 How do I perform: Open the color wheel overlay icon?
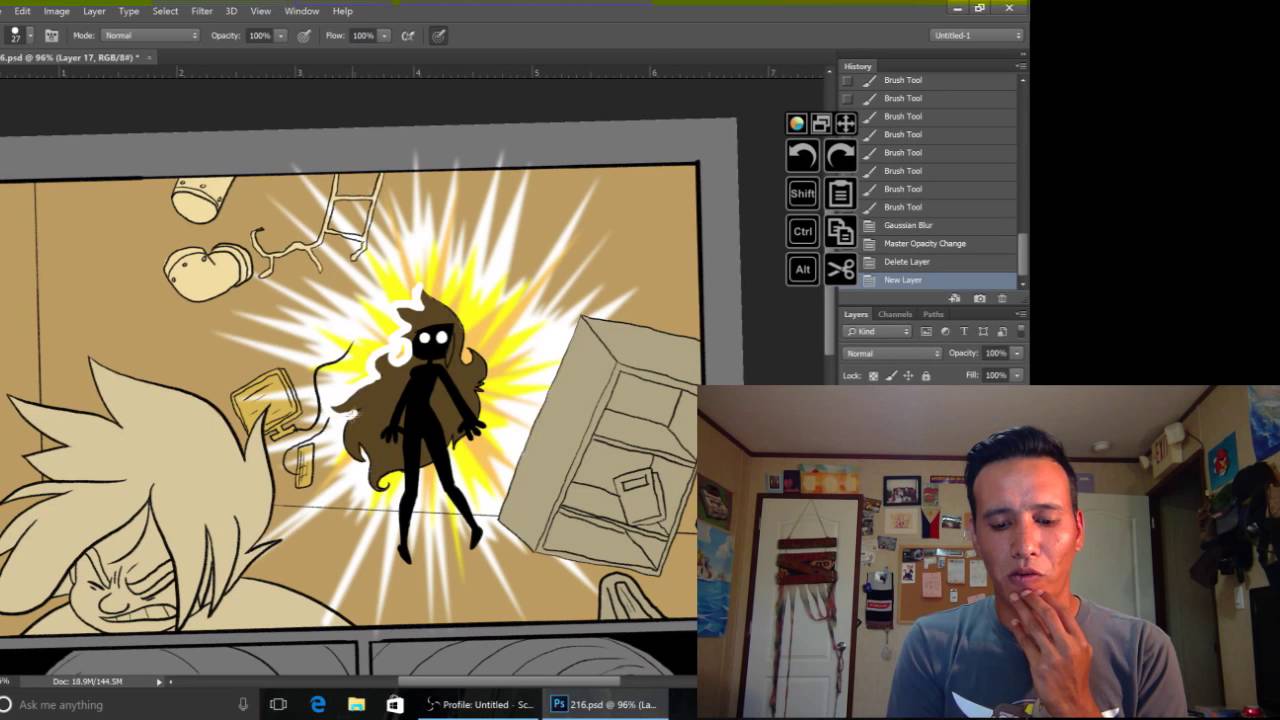click(x=797, y=124)
